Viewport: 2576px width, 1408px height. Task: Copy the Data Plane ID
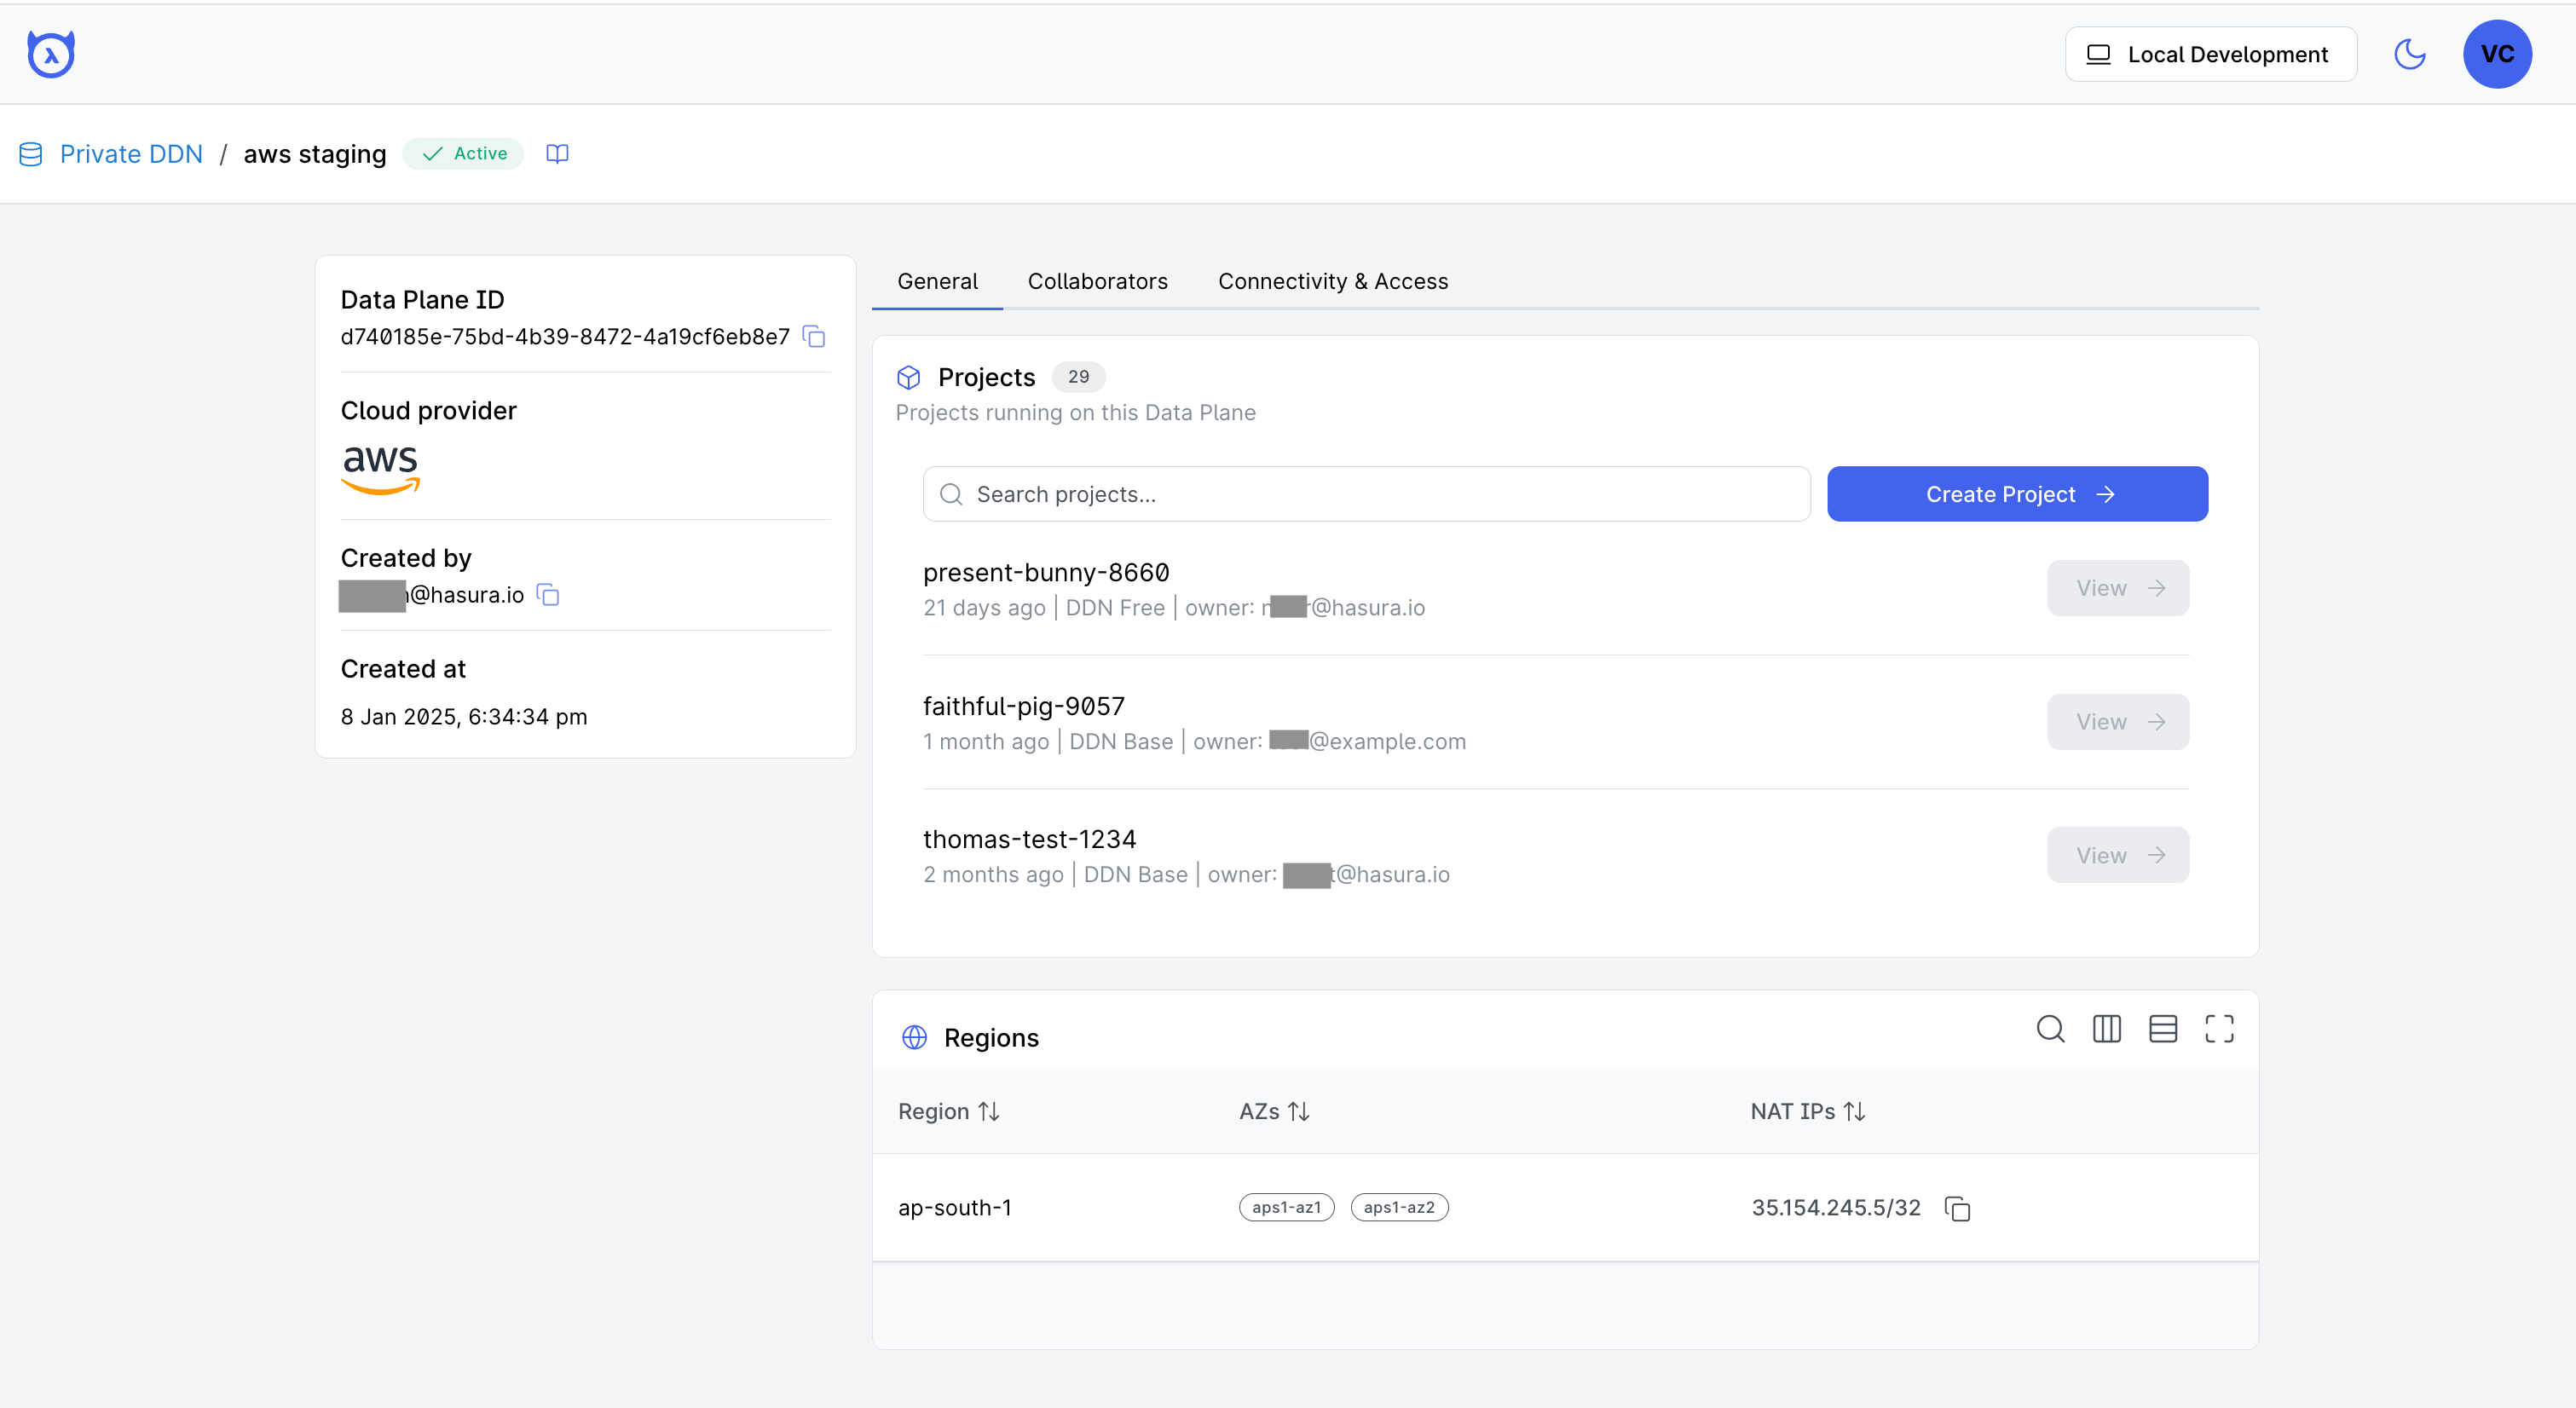point(814,337)
